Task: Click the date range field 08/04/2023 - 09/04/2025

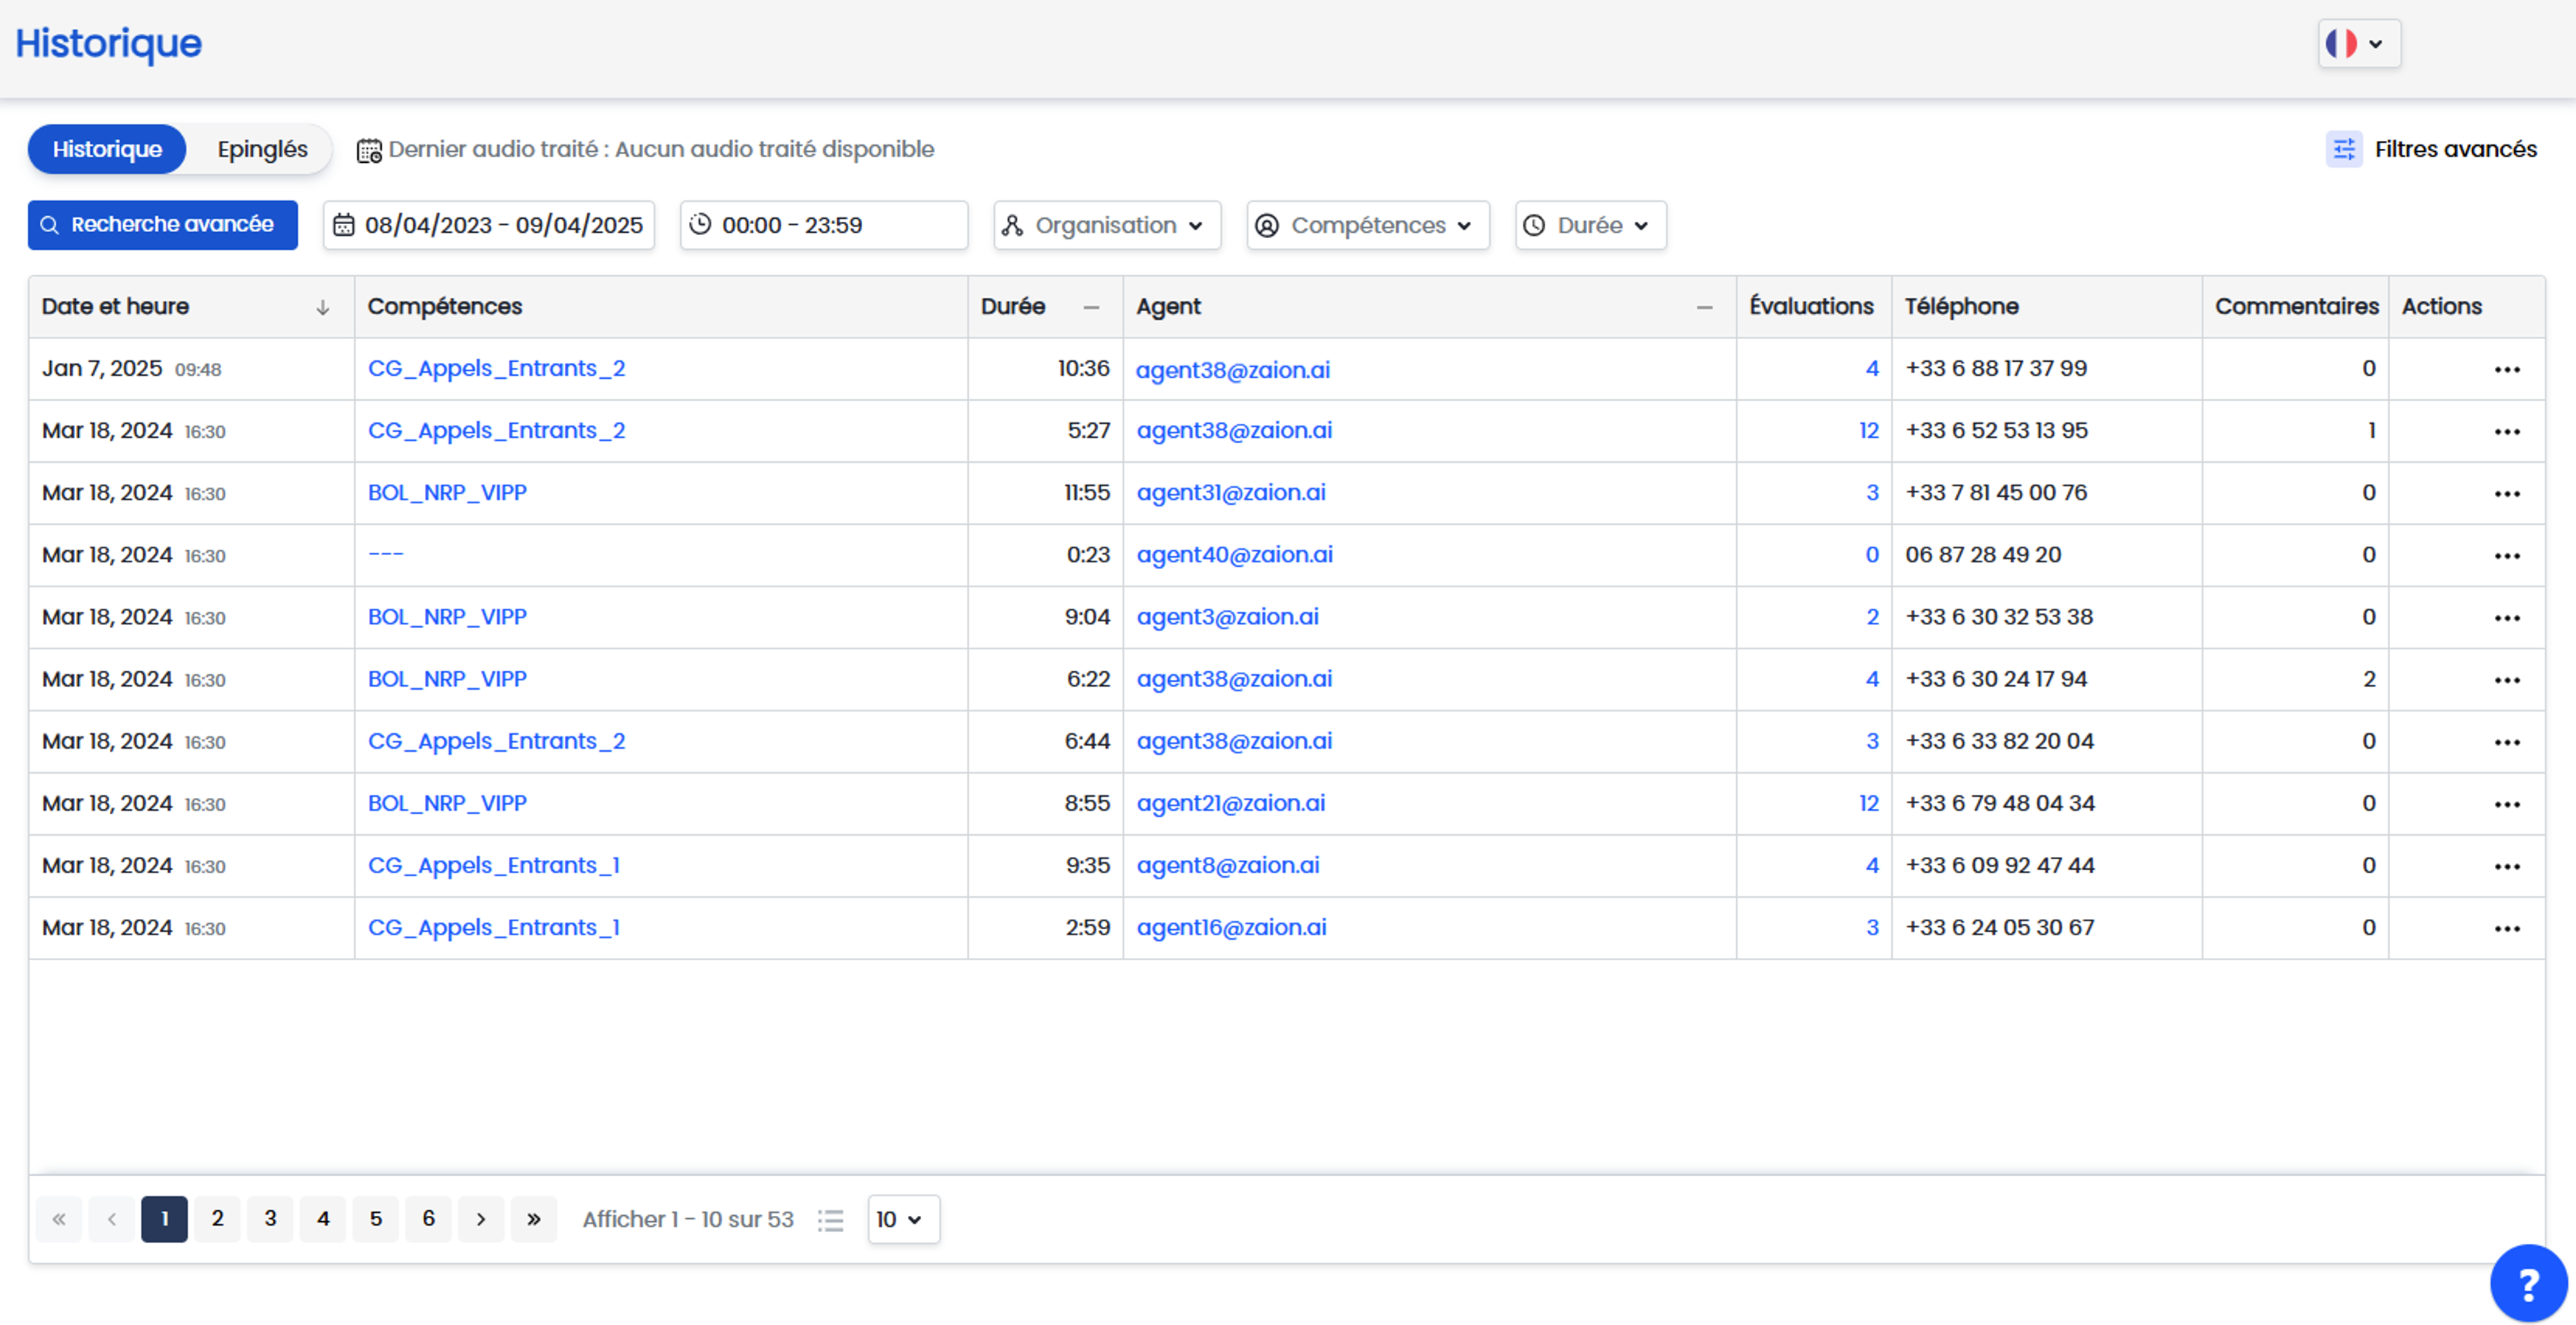Action: pos(489,225)
